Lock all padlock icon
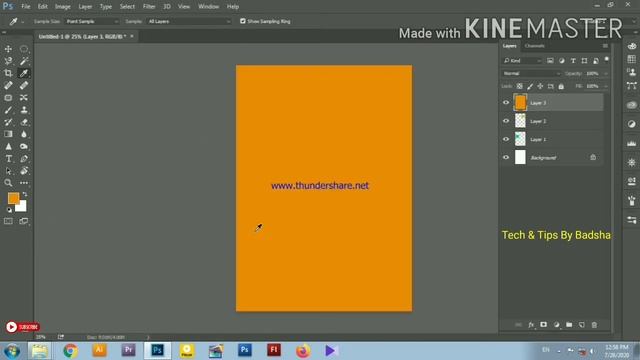Viewport: 640px width, 360px height. [561, 87]
